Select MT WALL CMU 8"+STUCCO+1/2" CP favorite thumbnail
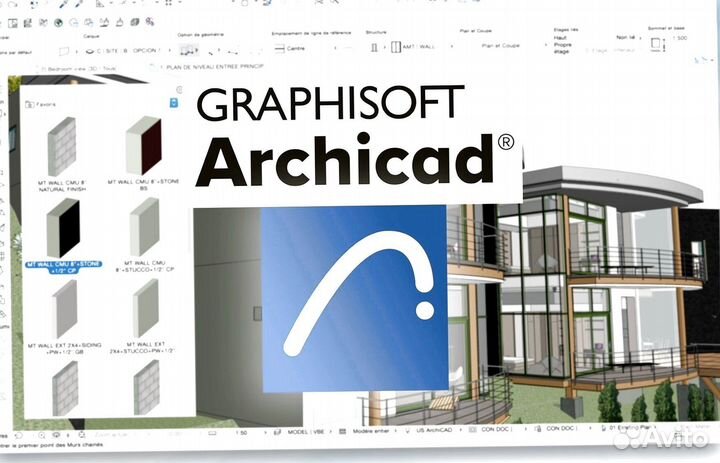Screen dimensions: 720x463 tap(145, 227)
